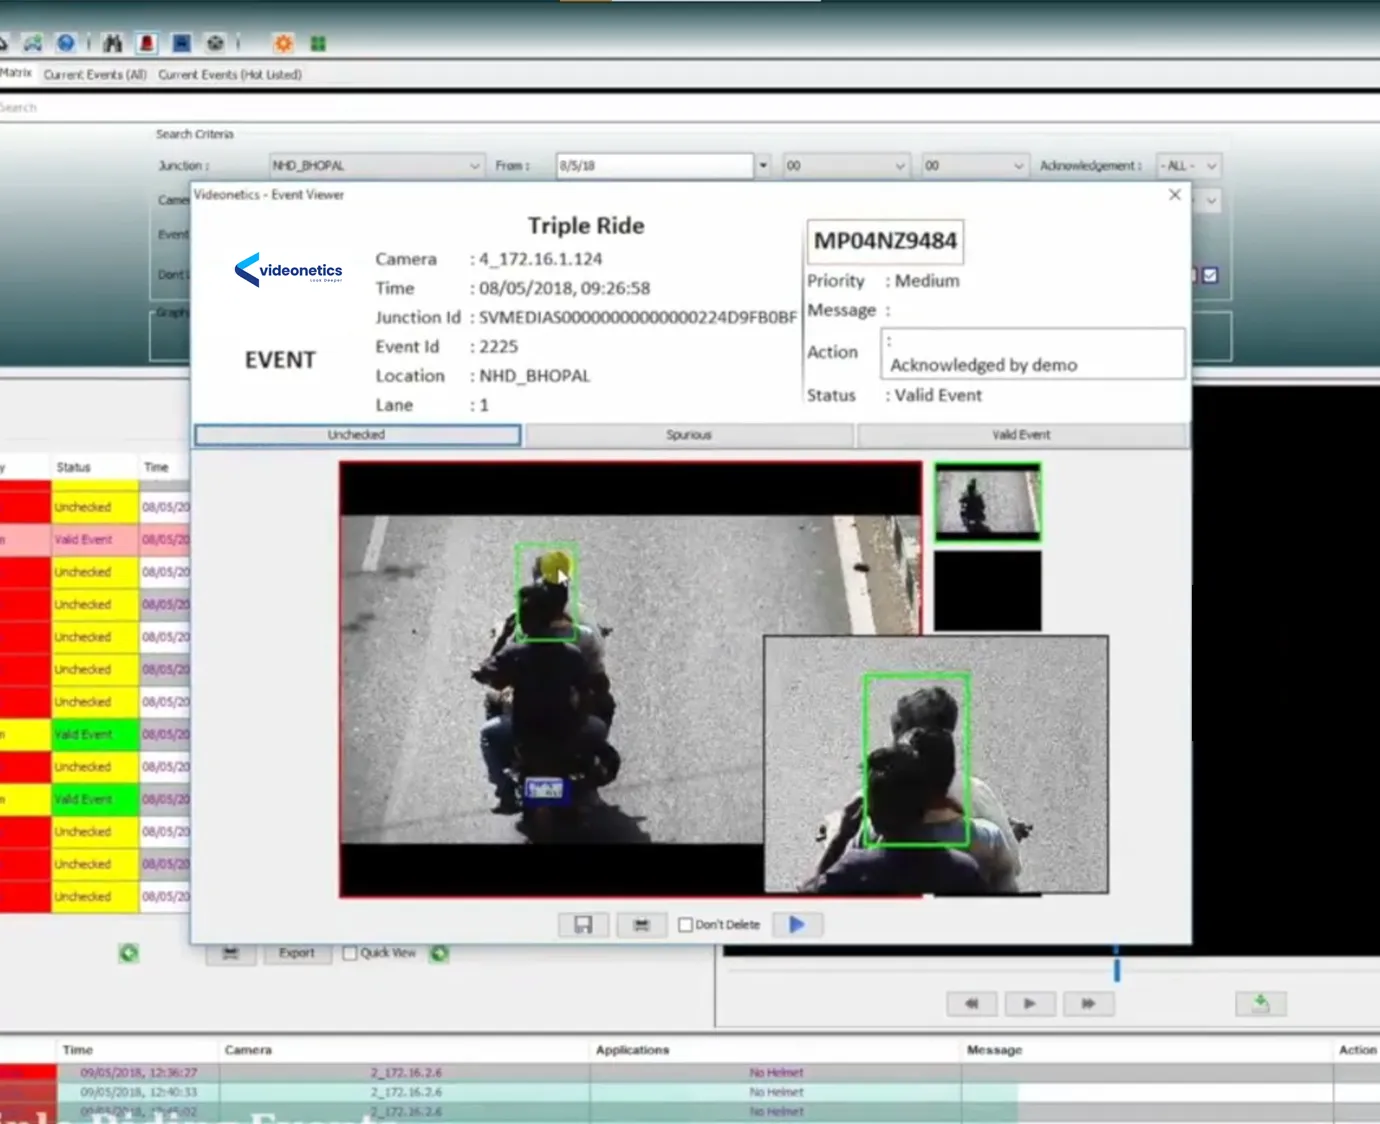
Task: Click the print icon in Event Viewer
Action: click(642, 925)
